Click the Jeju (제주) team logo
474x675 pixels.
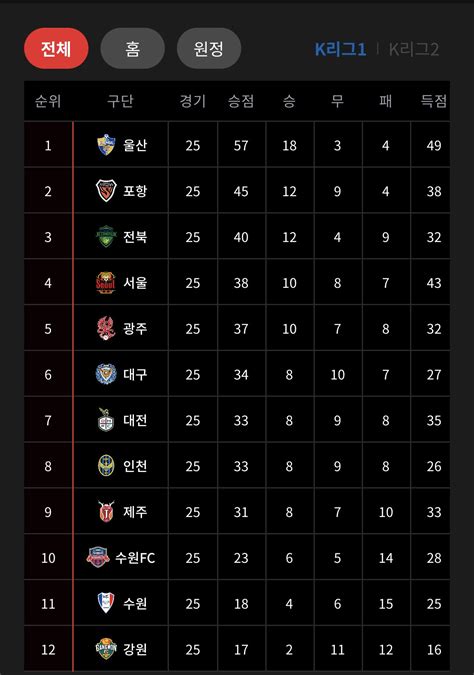pyautogui.click(x=106, y=511)
